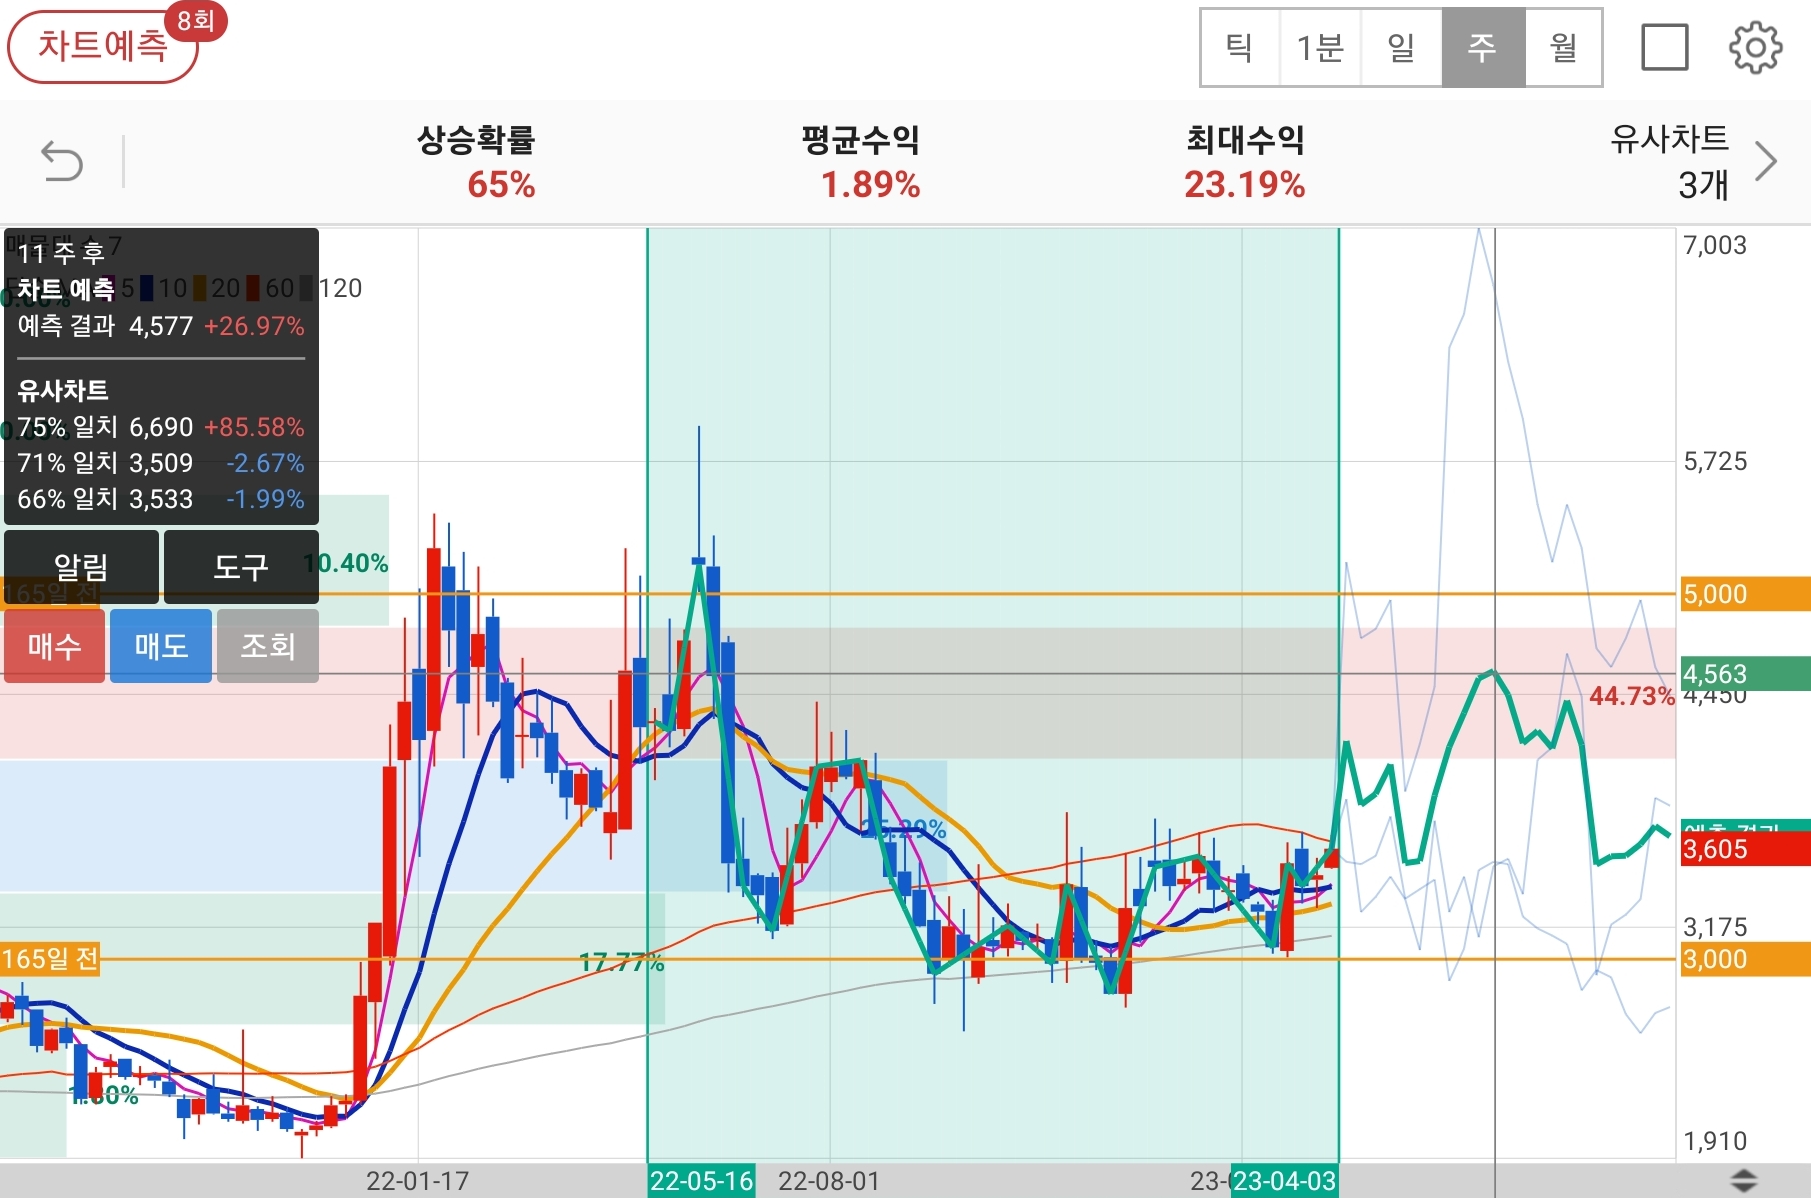Viewport: 1811px width, 1198px height.
Task: Tap 최대수익 23.19% statistic
Action: pos(1245,162)
